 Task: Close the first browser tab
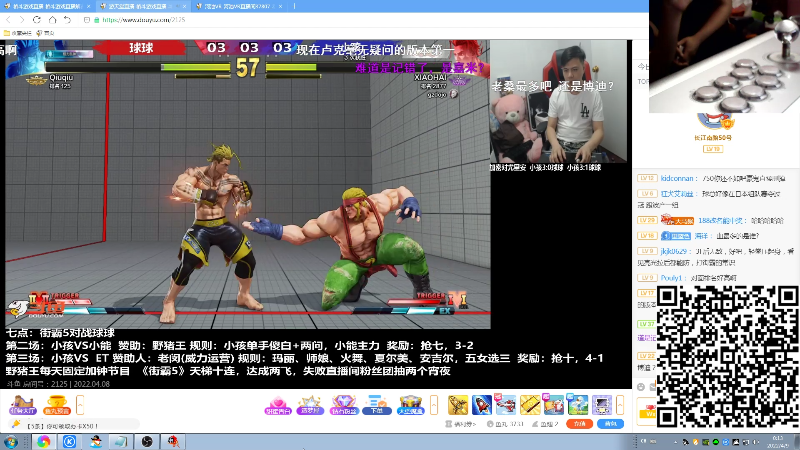coord(88,6)
